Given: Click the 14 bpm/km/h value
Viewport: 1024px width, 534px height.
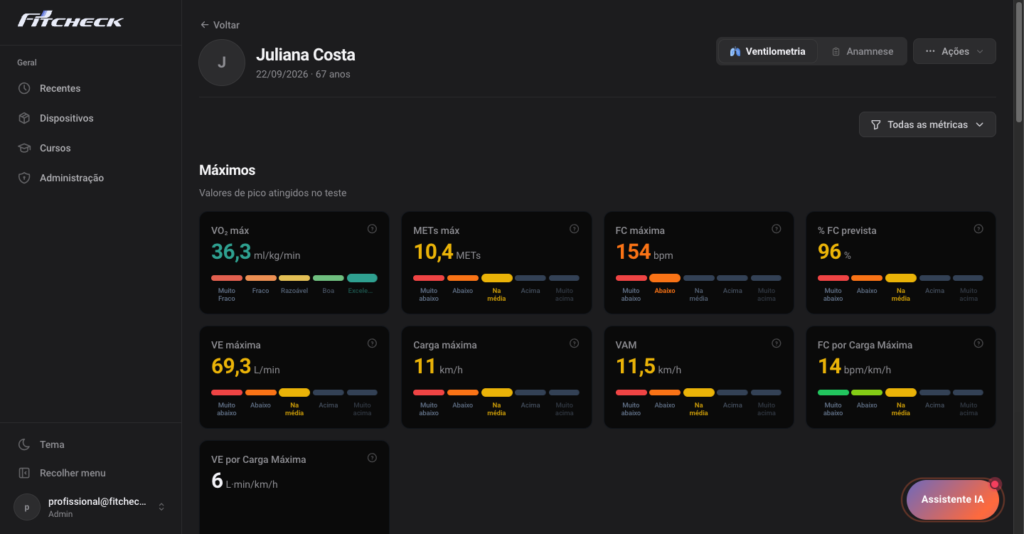Looking at the screenshot, I should [x=854, y=367].
